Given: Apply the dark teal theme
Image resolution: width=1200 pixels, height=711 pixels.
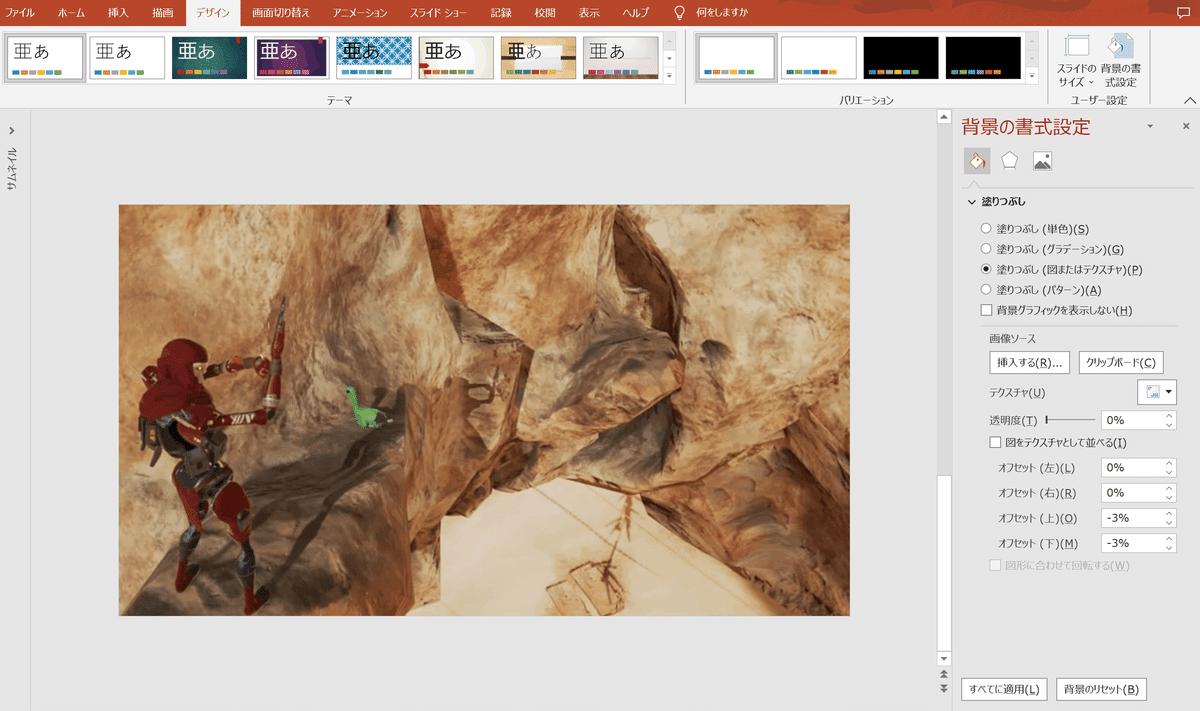Looking at the screenshot, I should pos(209,58).
